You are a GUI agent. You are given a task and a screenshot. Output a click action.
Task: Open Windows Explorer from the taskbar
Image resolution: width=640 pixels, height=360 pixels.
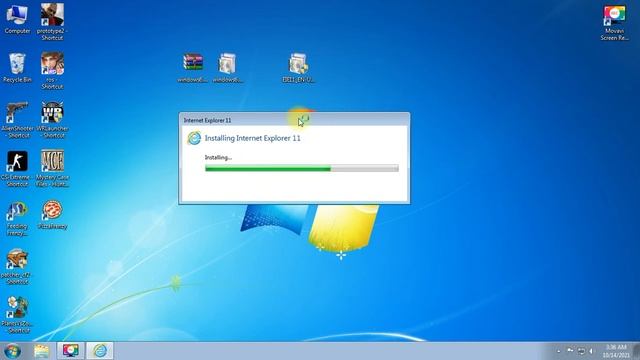click(x=41, y=351)
